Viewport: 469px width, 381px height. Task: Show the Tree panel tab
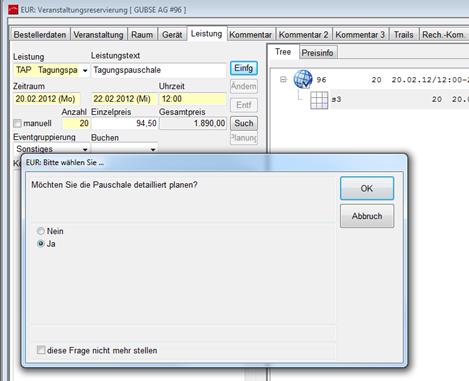[x=283, y=52]
